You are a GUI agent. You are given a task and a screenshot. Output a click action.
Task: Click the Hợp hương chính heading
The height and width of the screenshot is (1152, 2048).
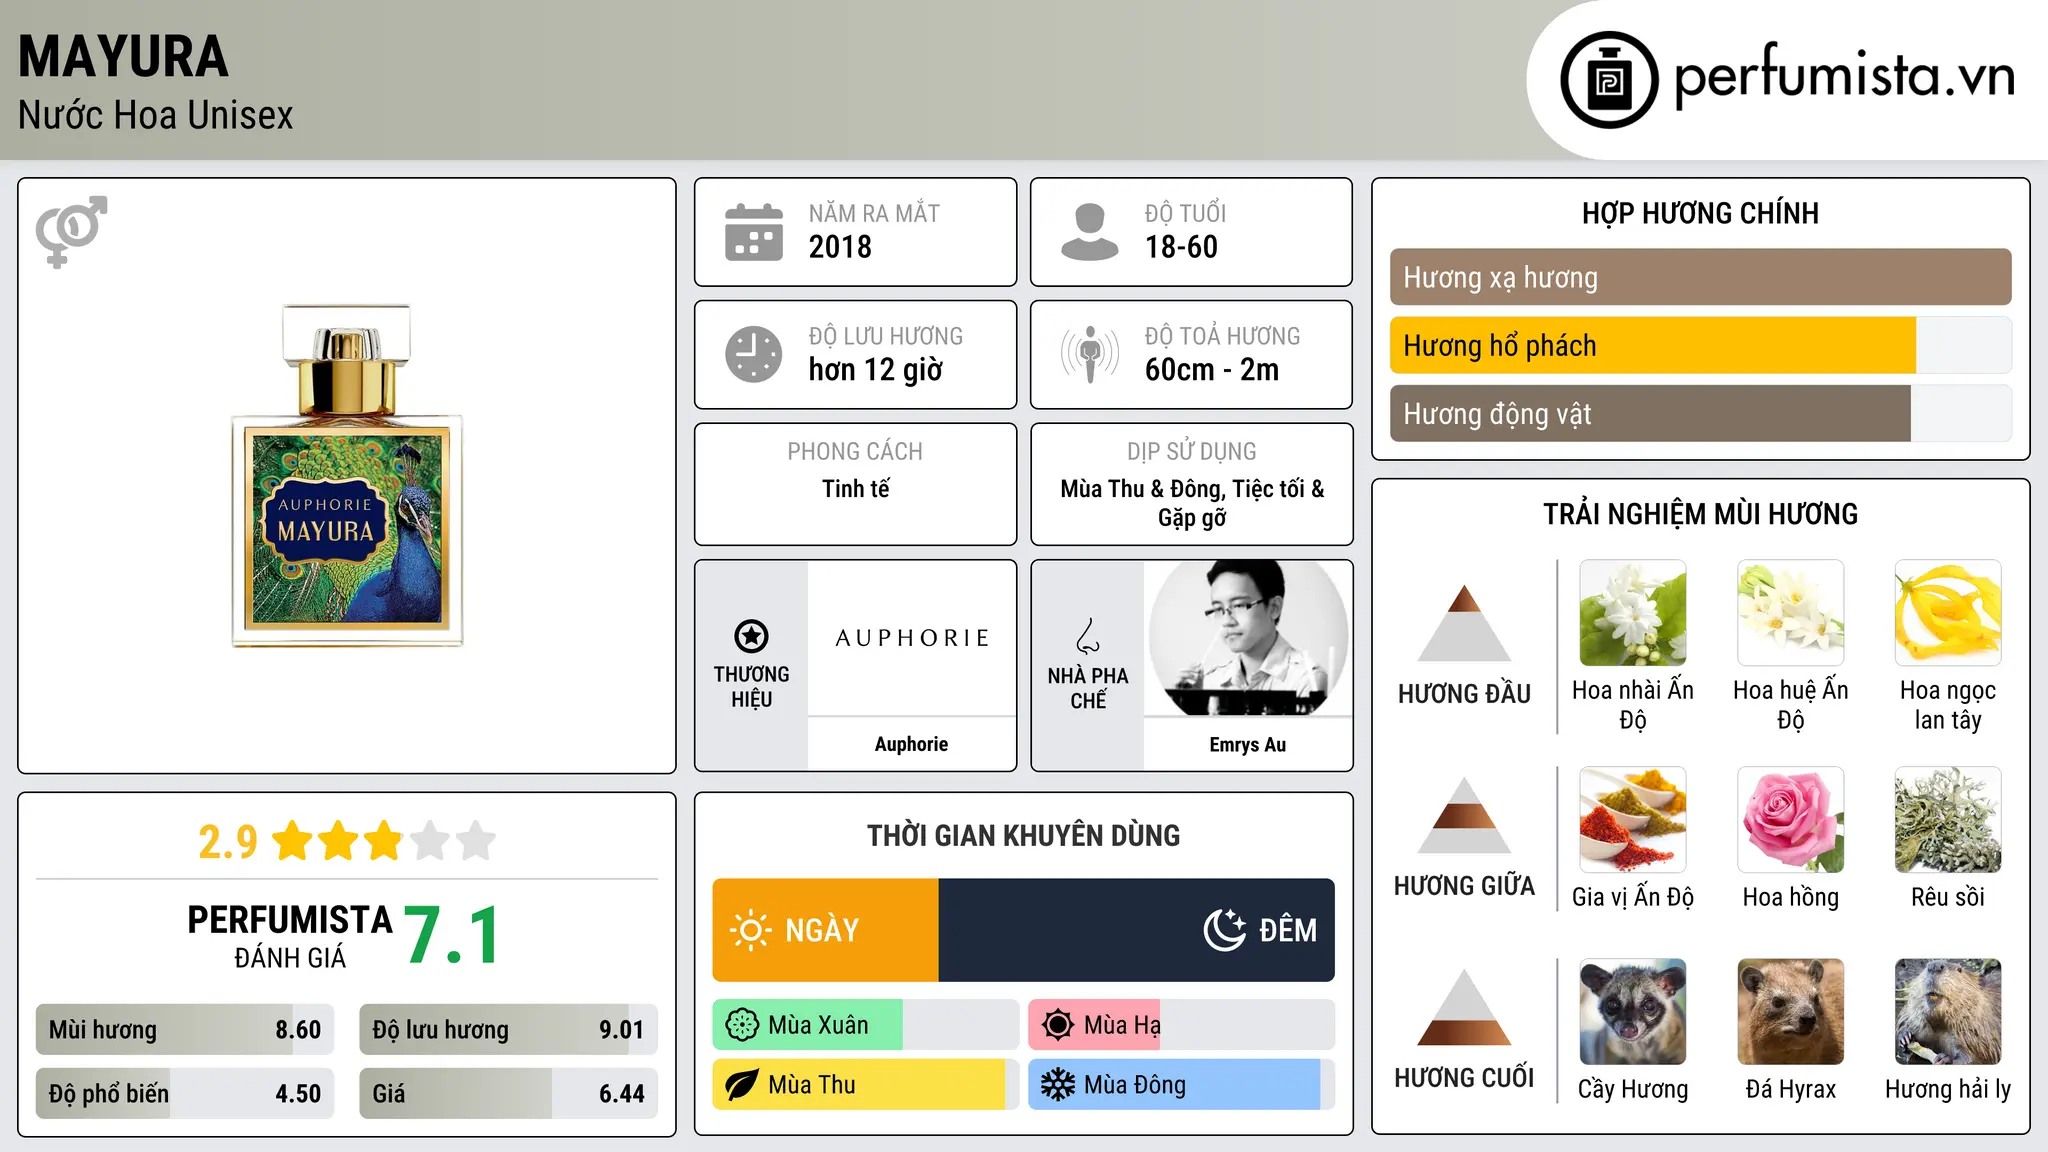click(1700, 213)
